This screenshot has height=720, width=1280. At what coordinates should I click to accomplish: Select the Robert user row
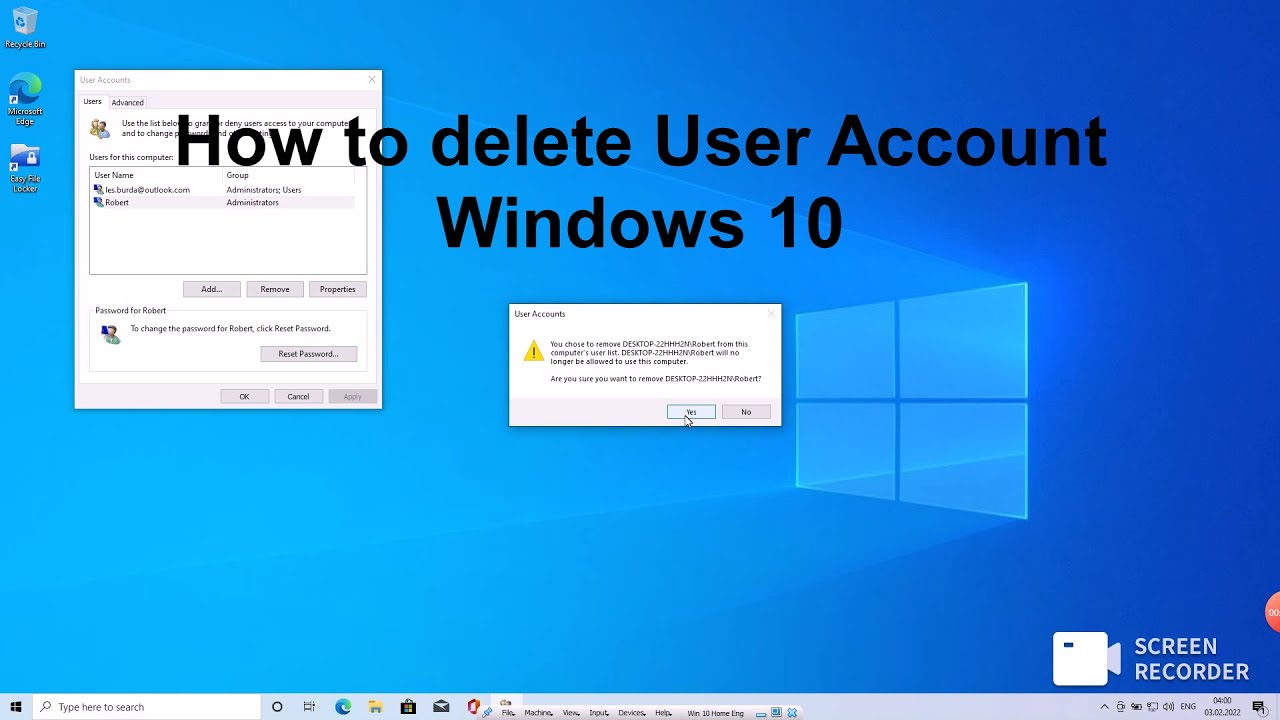point(222,202)
